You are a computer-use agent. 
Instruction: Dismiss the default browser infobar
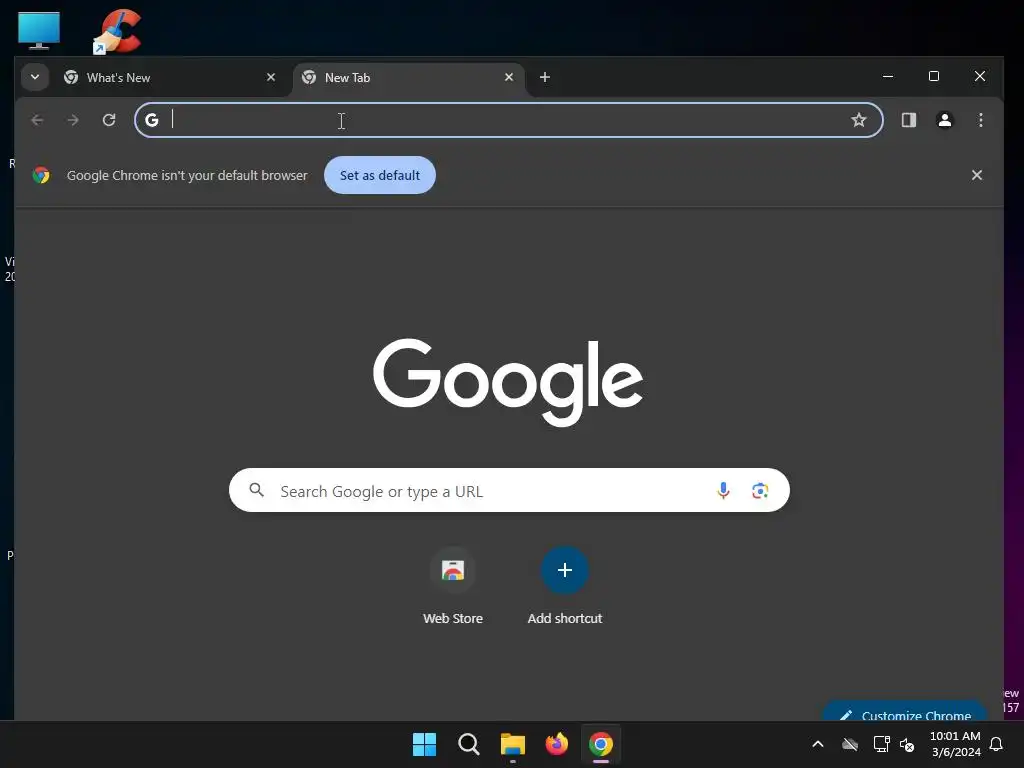pos(976,175)
